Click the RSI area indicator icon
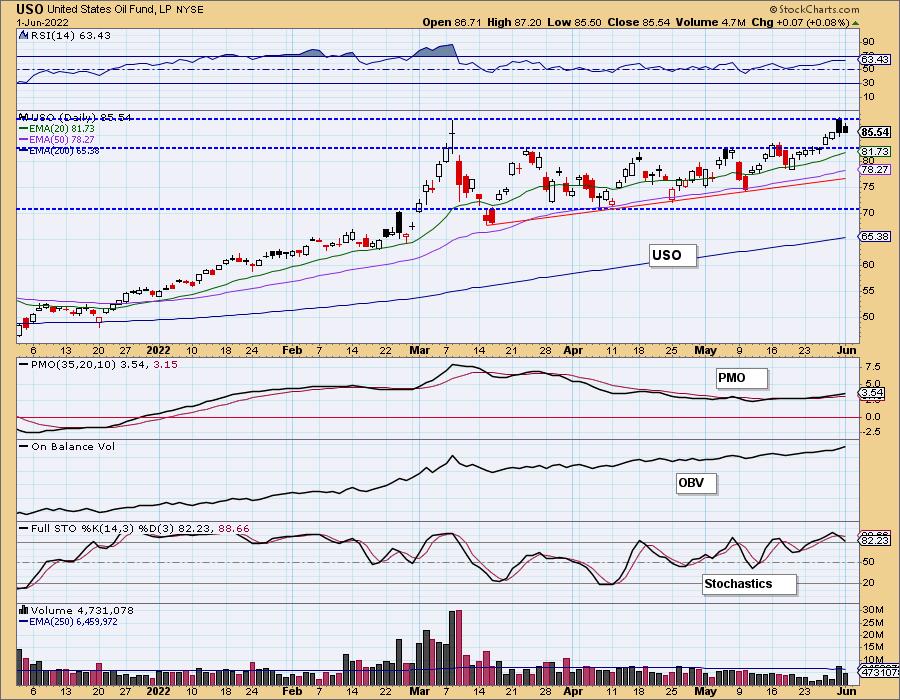Screen dimensions: 900x700 point(24,35)
